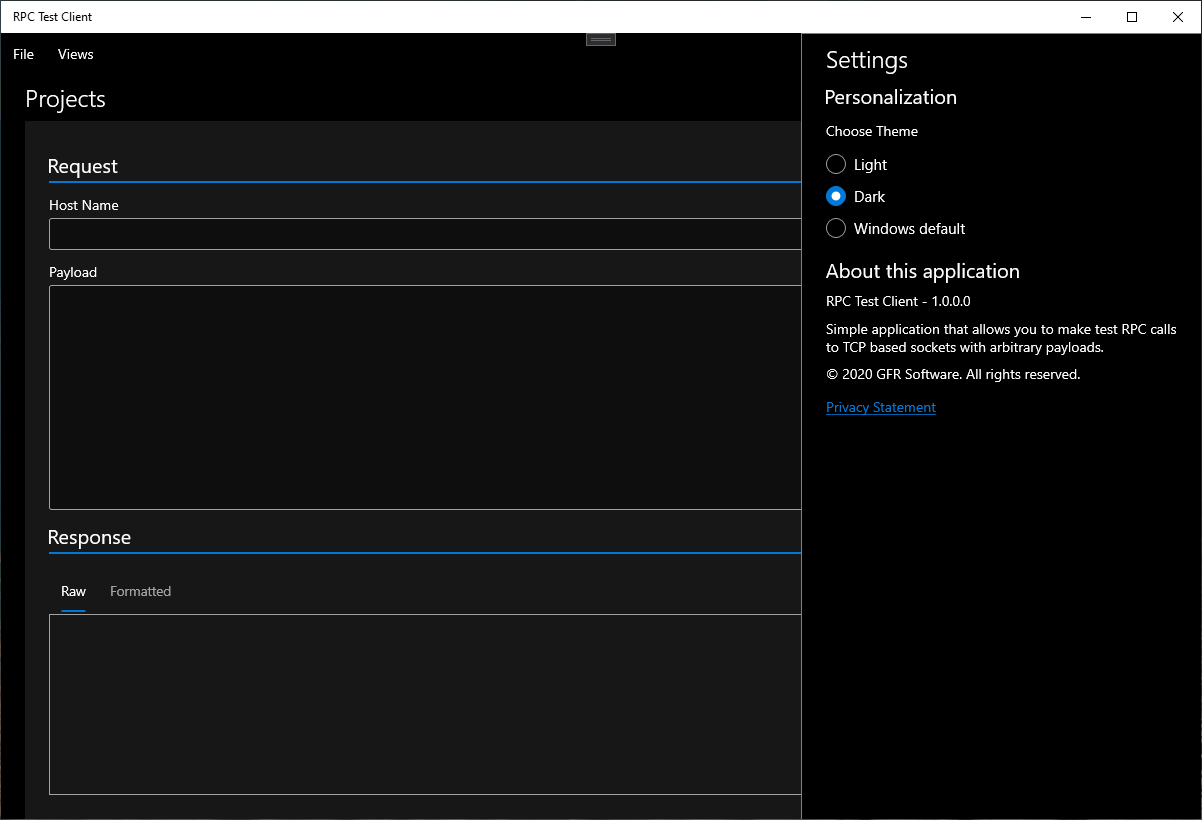Switch theme to Windows default
1202x820 pixels.
(x=836, y=229)
